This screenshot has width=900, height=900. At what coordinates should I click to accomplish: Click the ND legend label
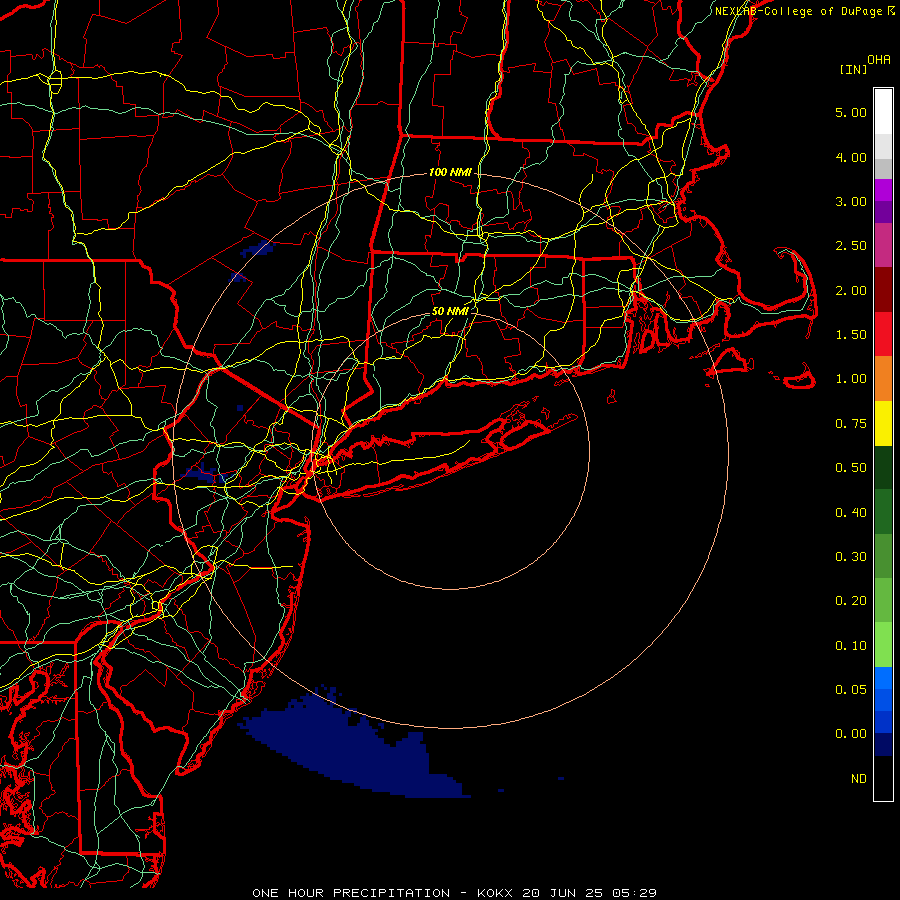coord(859,779)
